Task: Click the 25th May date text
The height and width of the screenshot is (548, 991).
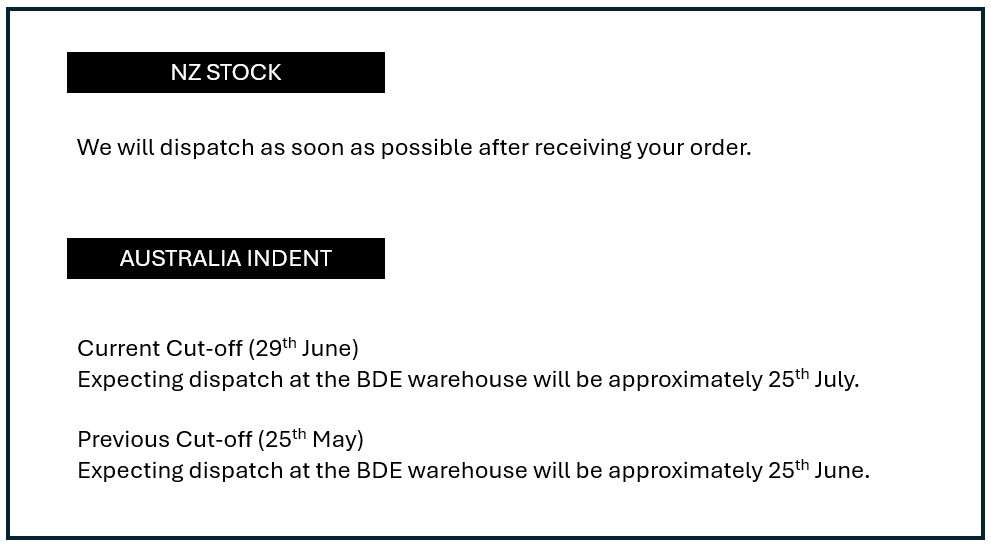Action: coord(311,439)
